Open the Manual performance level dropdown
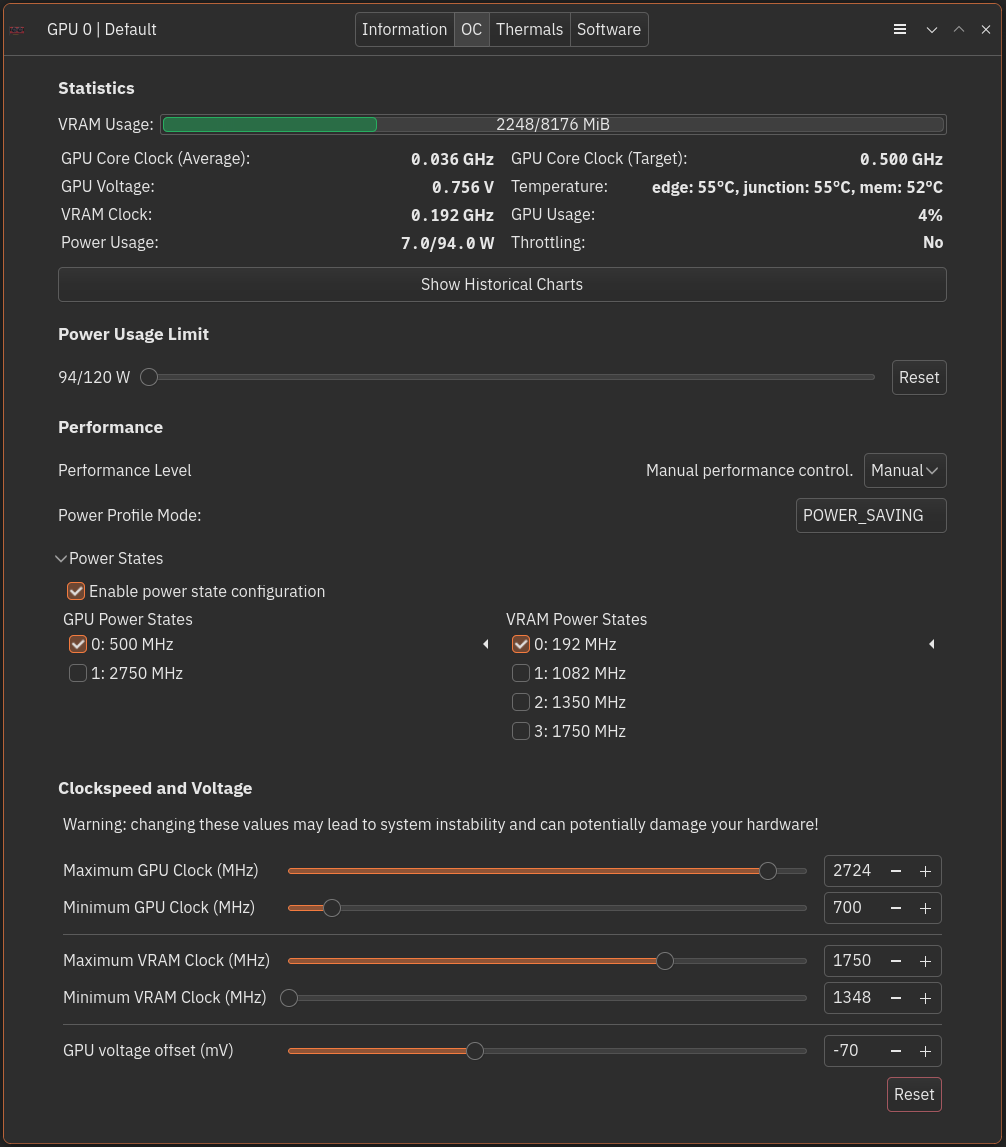Image resolution: width=1006 pixels, height=1147 pixels. 904,471
